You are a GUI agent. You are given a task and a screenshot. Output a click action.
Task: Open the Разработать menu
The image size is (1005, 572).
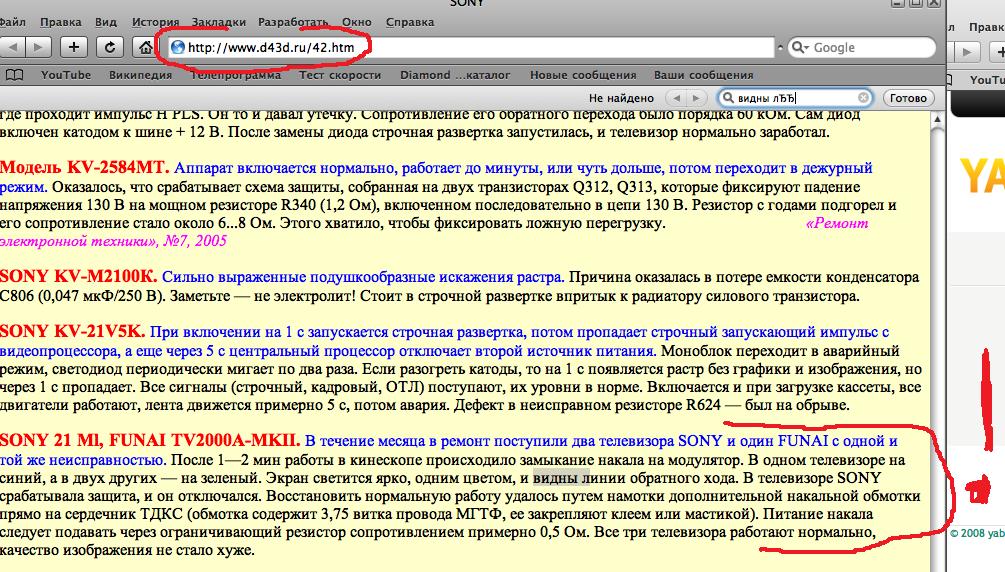pyautogui.click(x=293, y=22)
